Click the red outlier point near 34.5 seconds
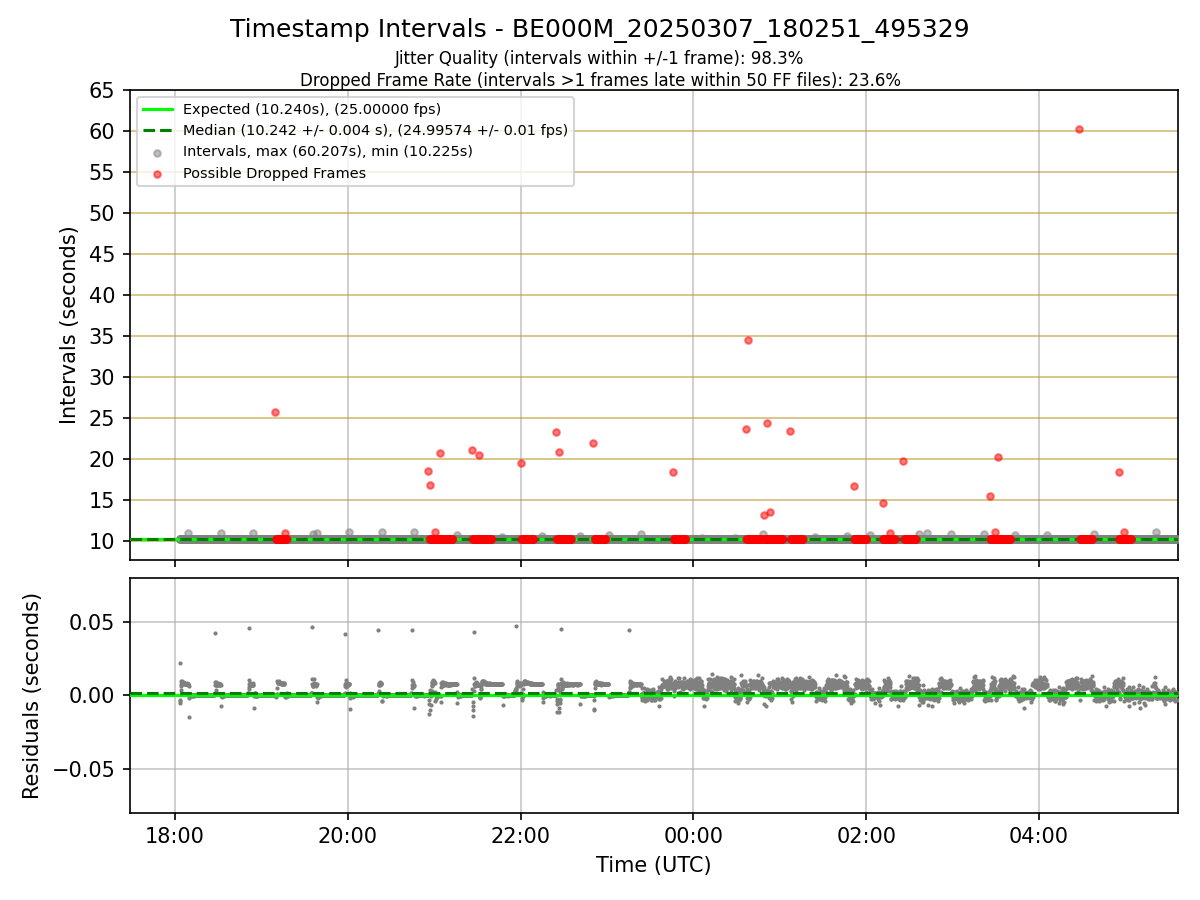1200x900 pixels. (748, 340)
